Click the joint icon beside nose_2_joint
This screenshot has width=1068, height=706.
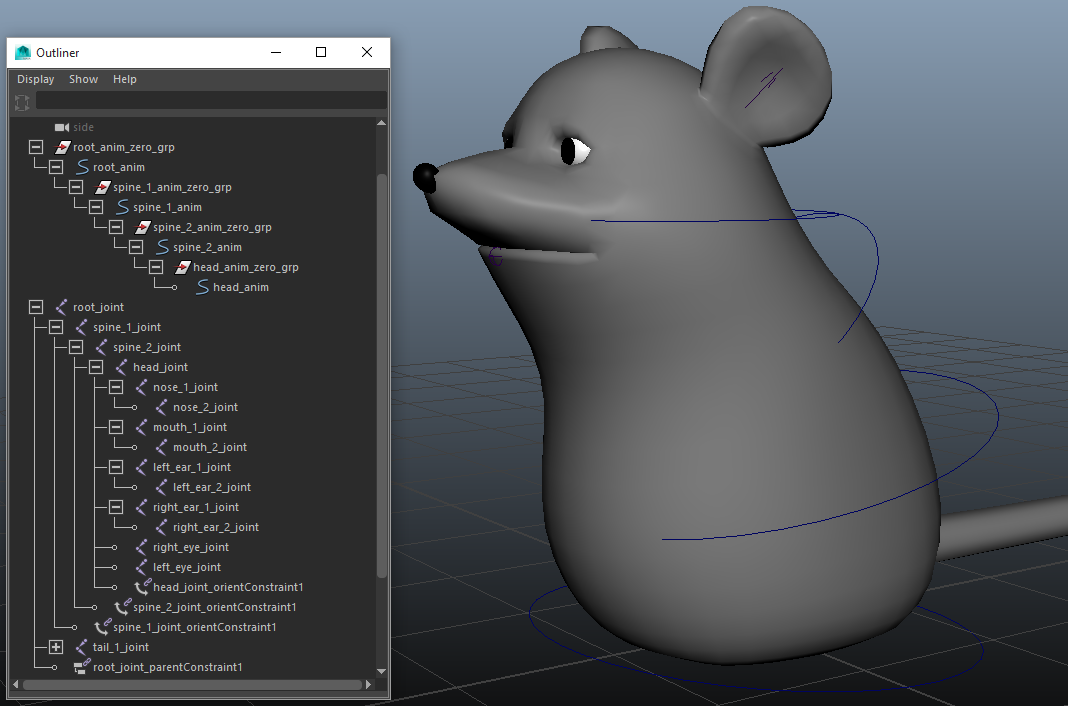click(162, 407)
